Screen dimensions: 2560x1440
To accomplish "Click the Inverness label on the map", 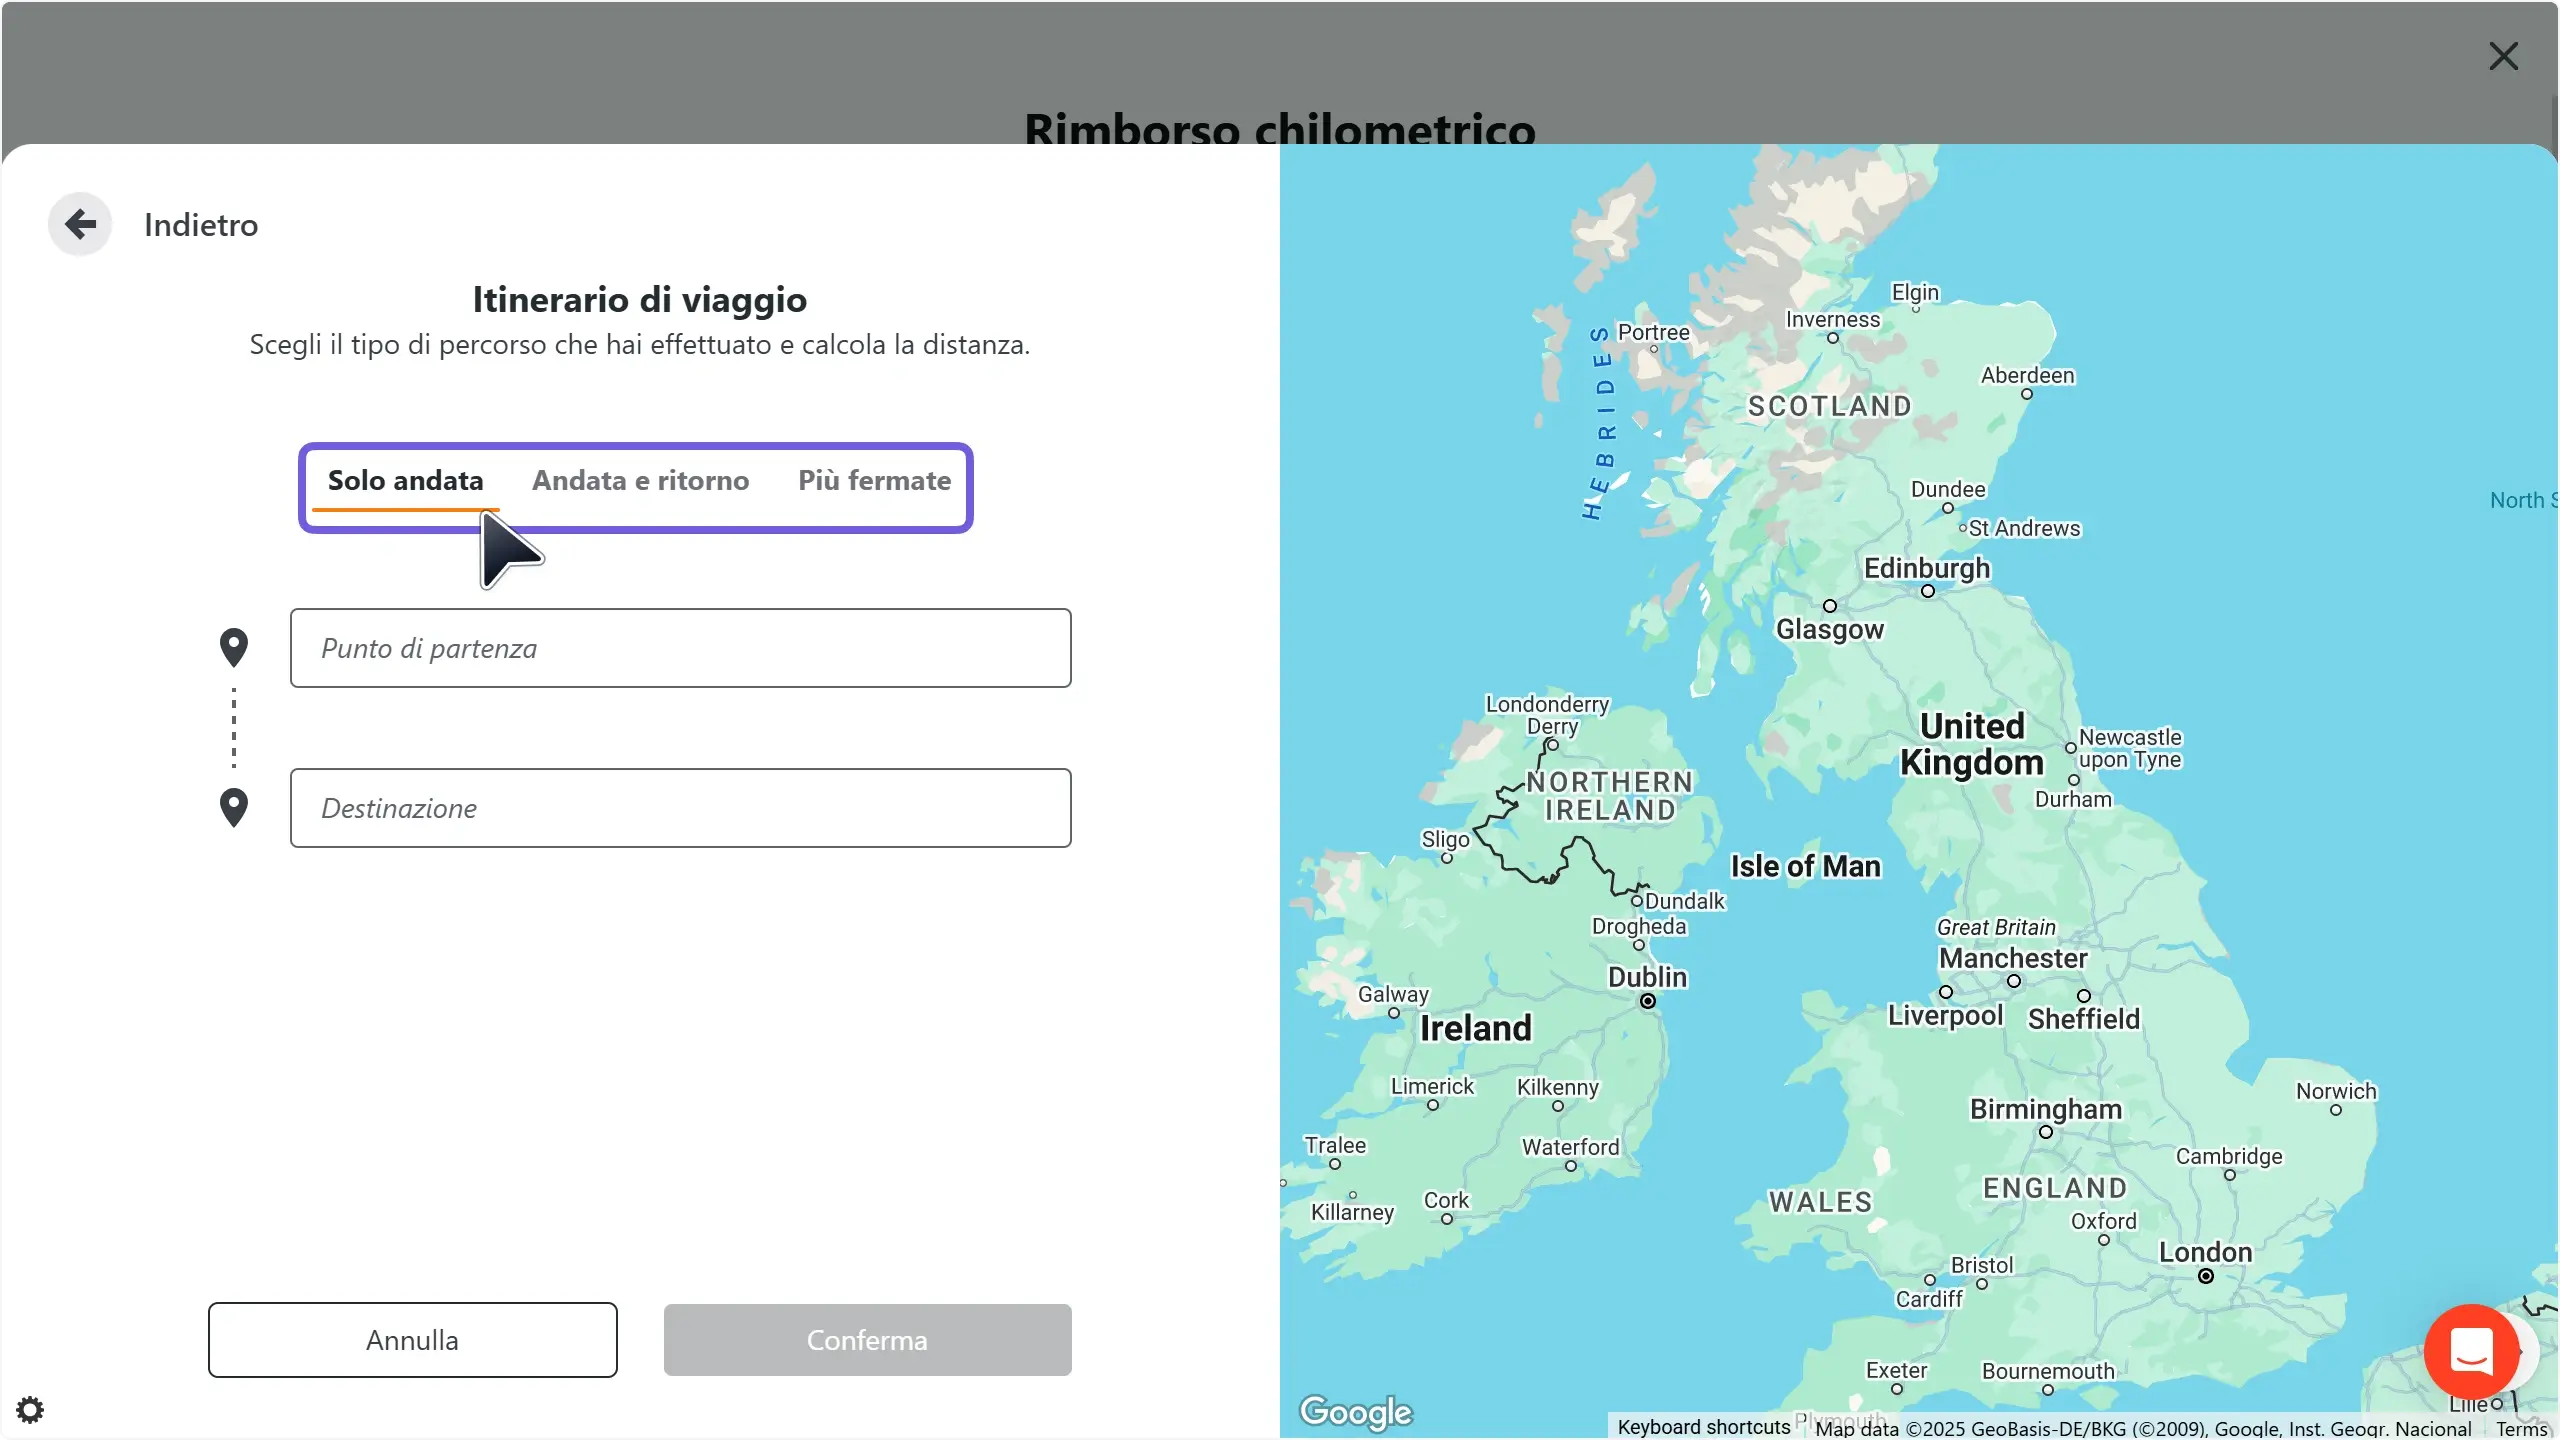I will point(1833,319).
